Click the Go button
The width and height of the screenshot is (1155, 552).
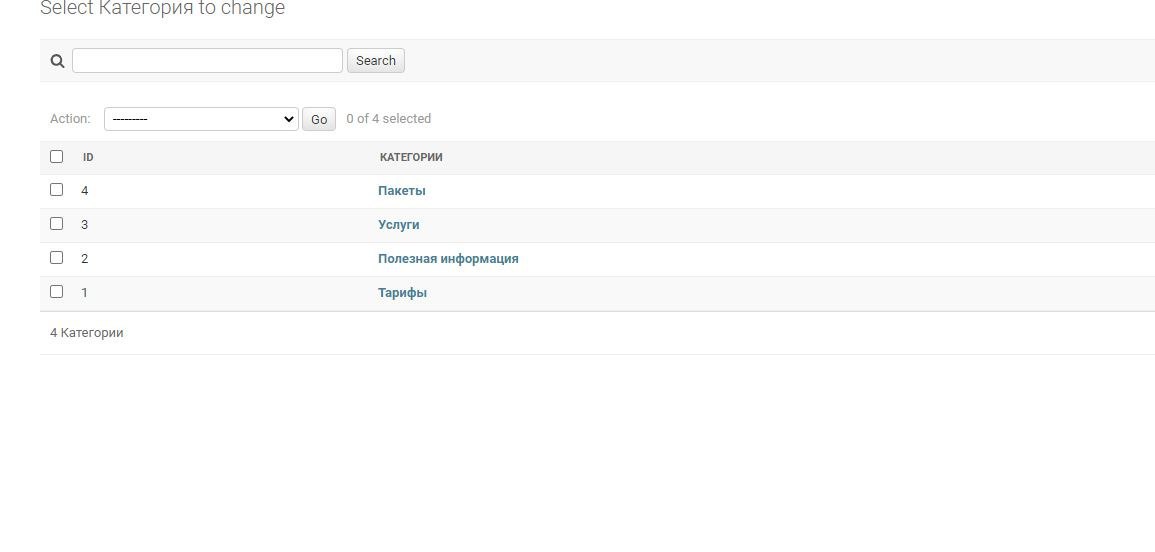[319, 119]
